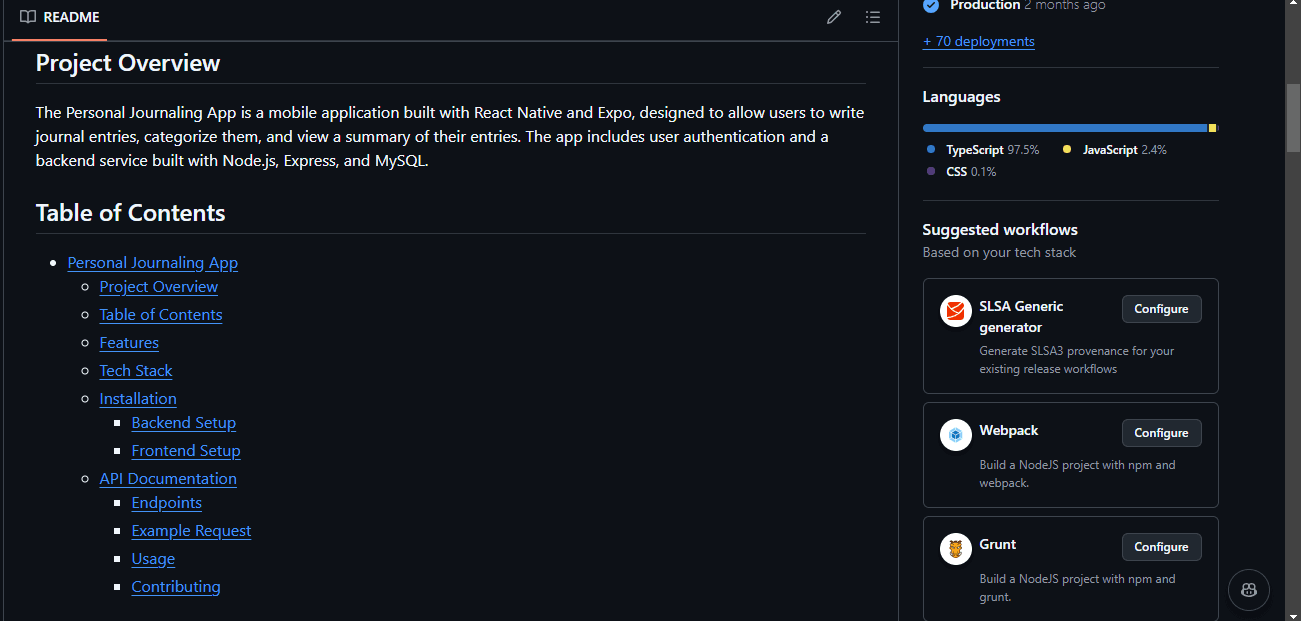This screenshot has width=1301, height=621.
Task: Click the Grunt workflow logo
Action: [x=956, y=549]
